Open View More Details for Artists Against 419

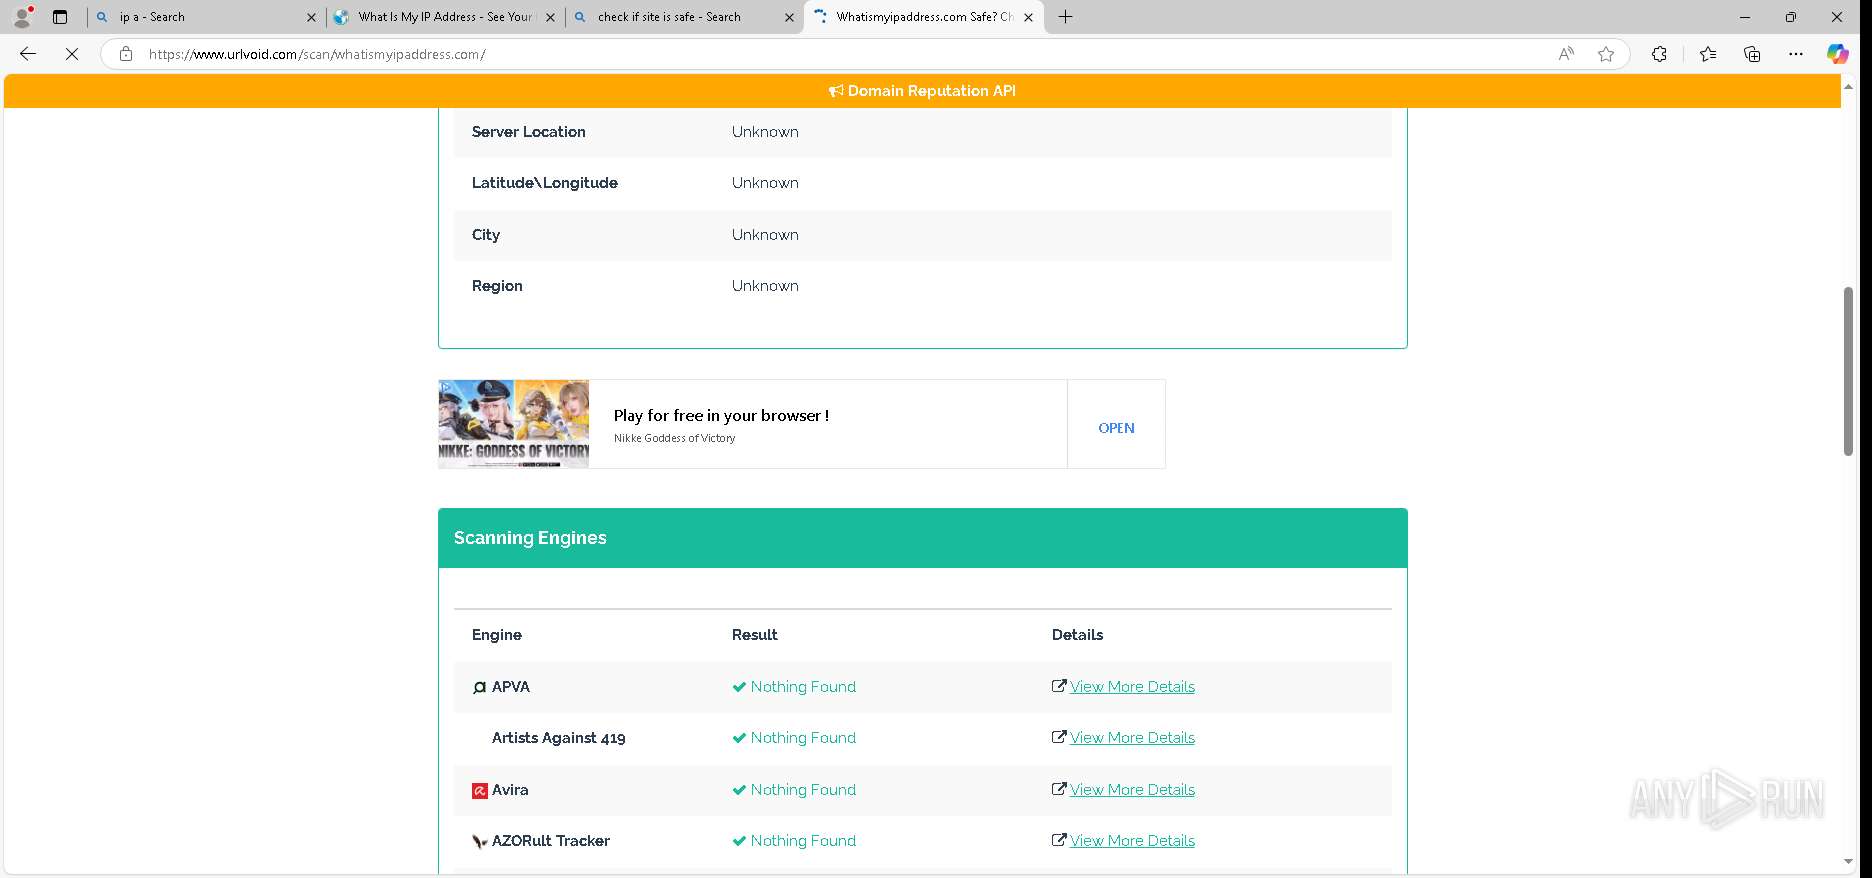[x=1132, y=738]
